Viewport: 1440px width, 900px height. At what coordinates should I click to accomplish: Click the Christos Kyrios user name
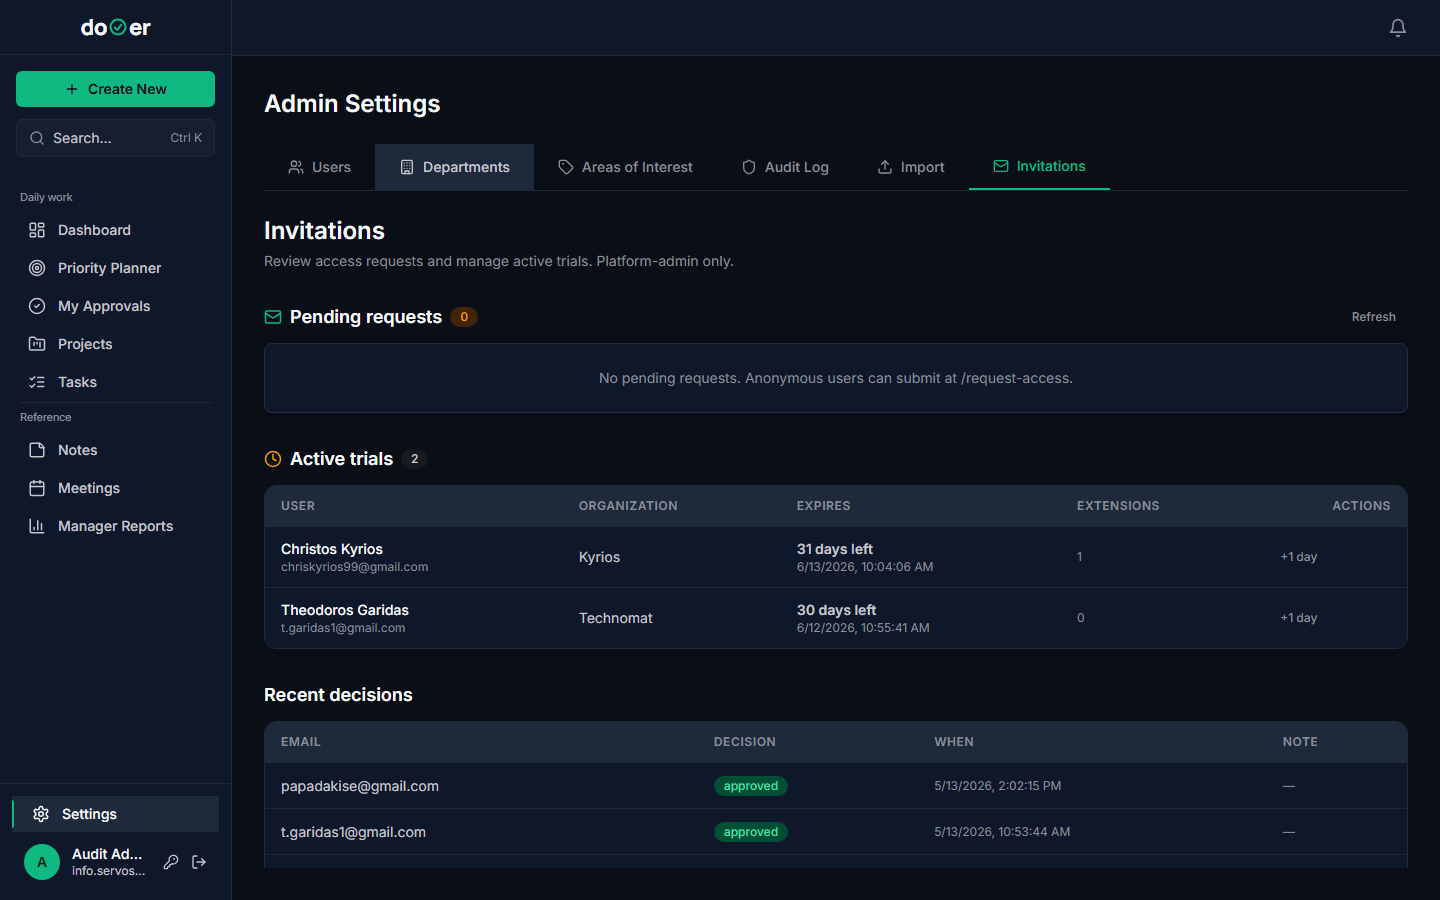(332, 549)
